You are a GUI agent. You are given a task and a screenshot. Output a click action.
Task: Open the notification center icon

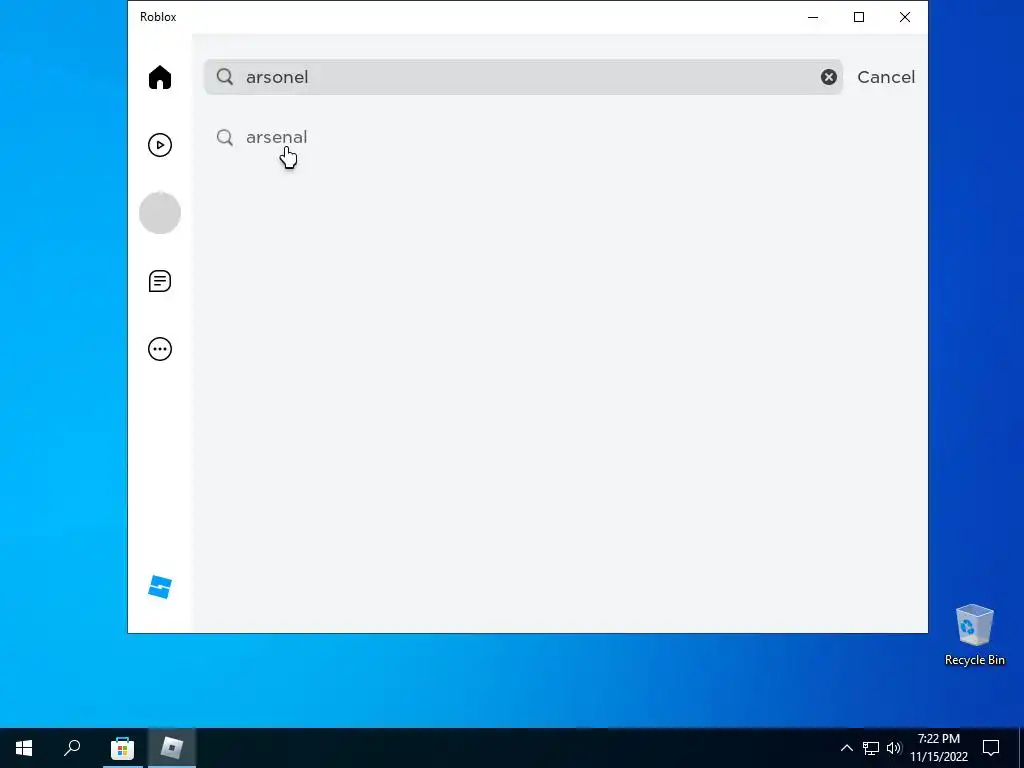991,748
